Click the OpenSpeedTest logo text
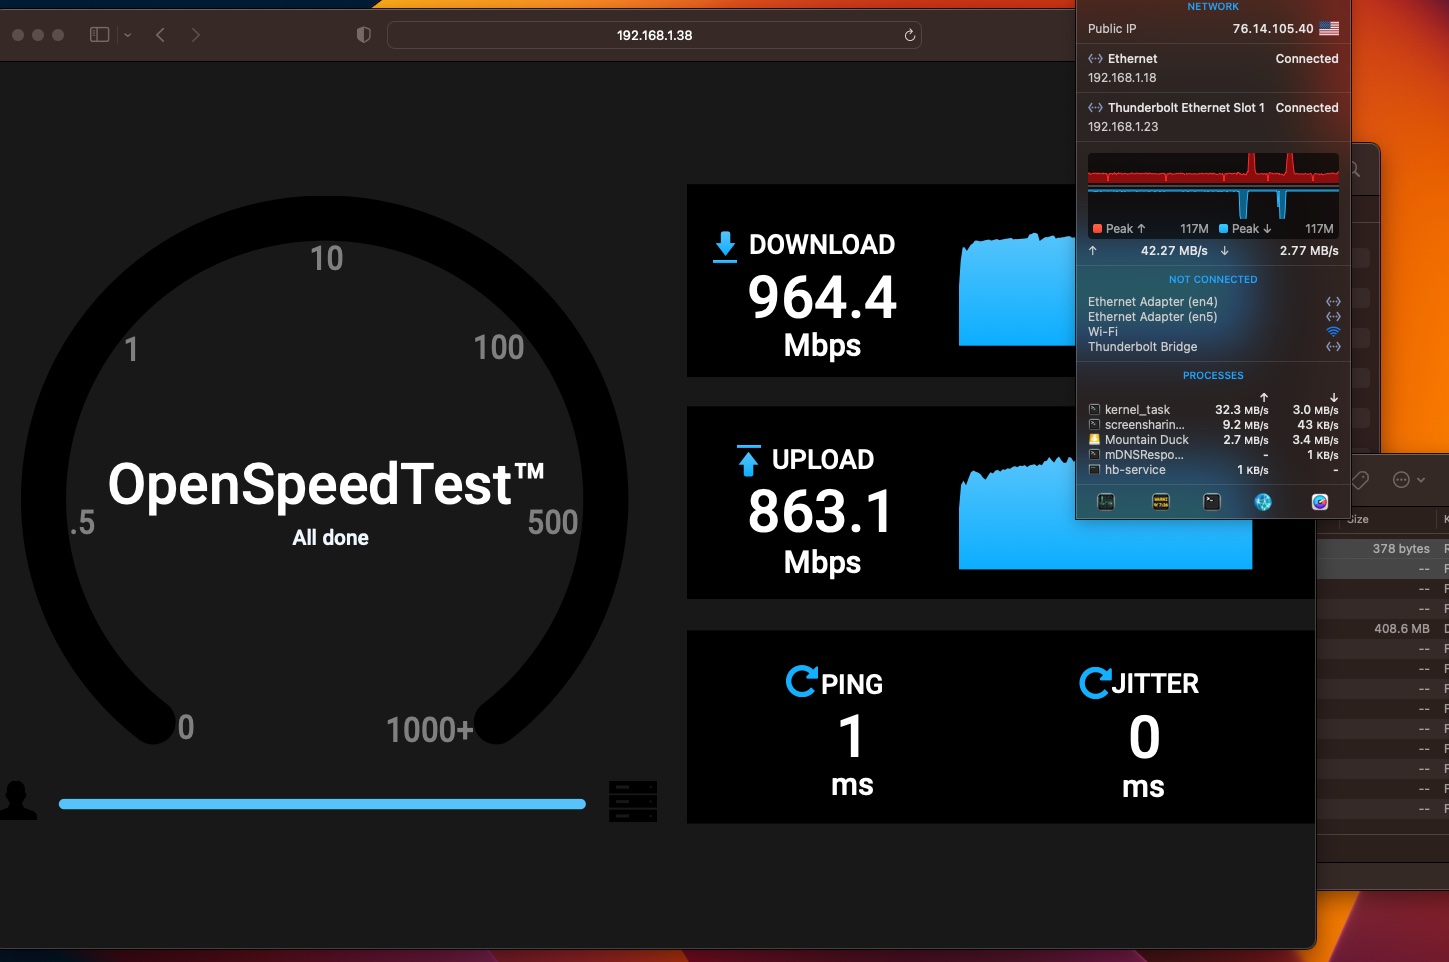1449x962 pixels. coord(326,484)
